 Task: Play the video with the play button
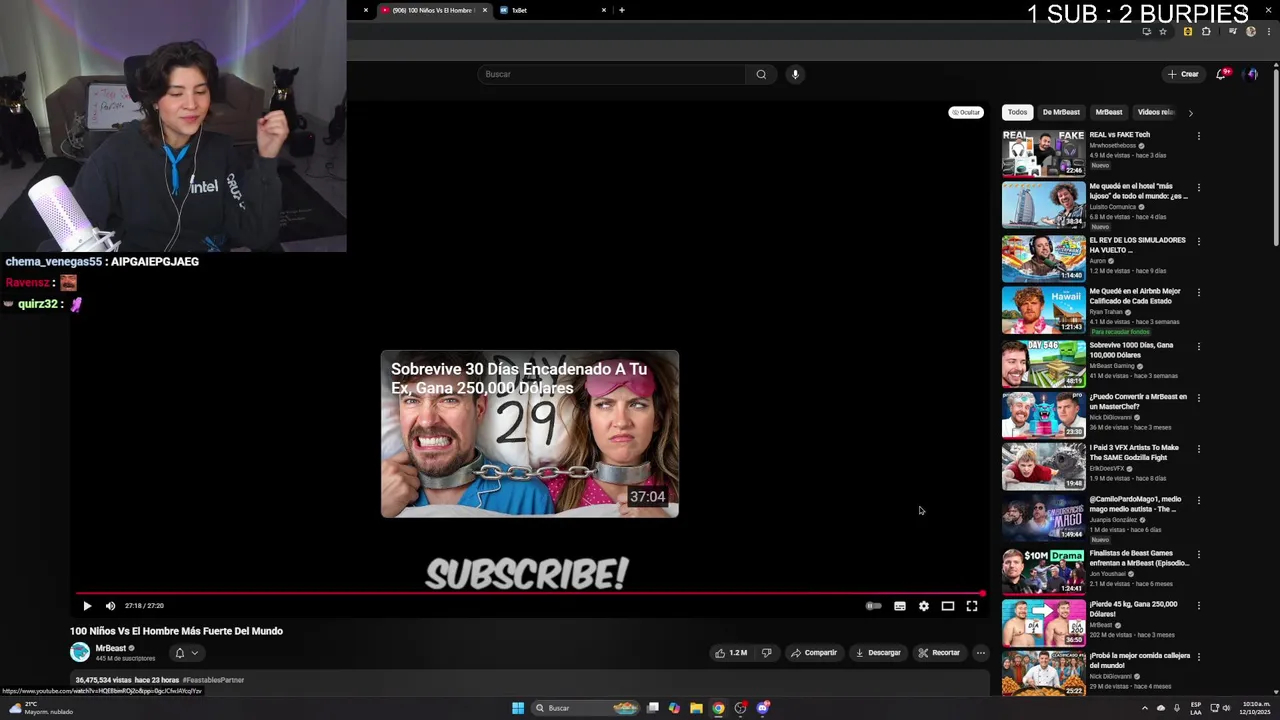tap(87, 606)
